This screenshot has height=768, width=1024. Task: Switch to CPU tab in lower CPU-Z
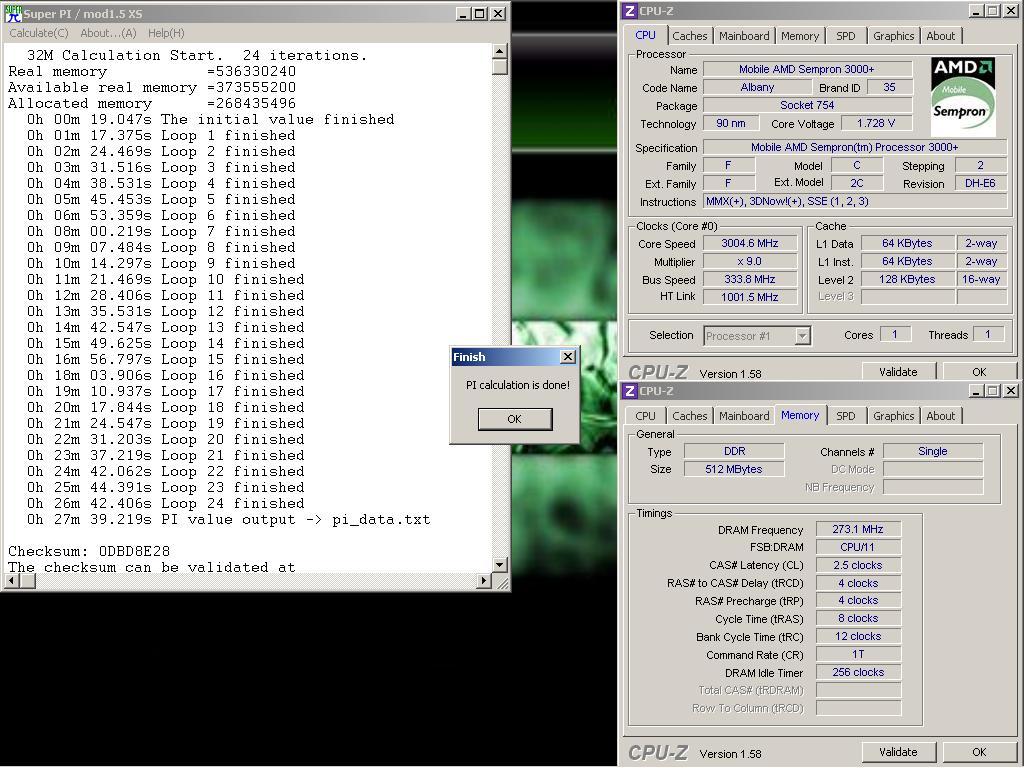(645, 416)
